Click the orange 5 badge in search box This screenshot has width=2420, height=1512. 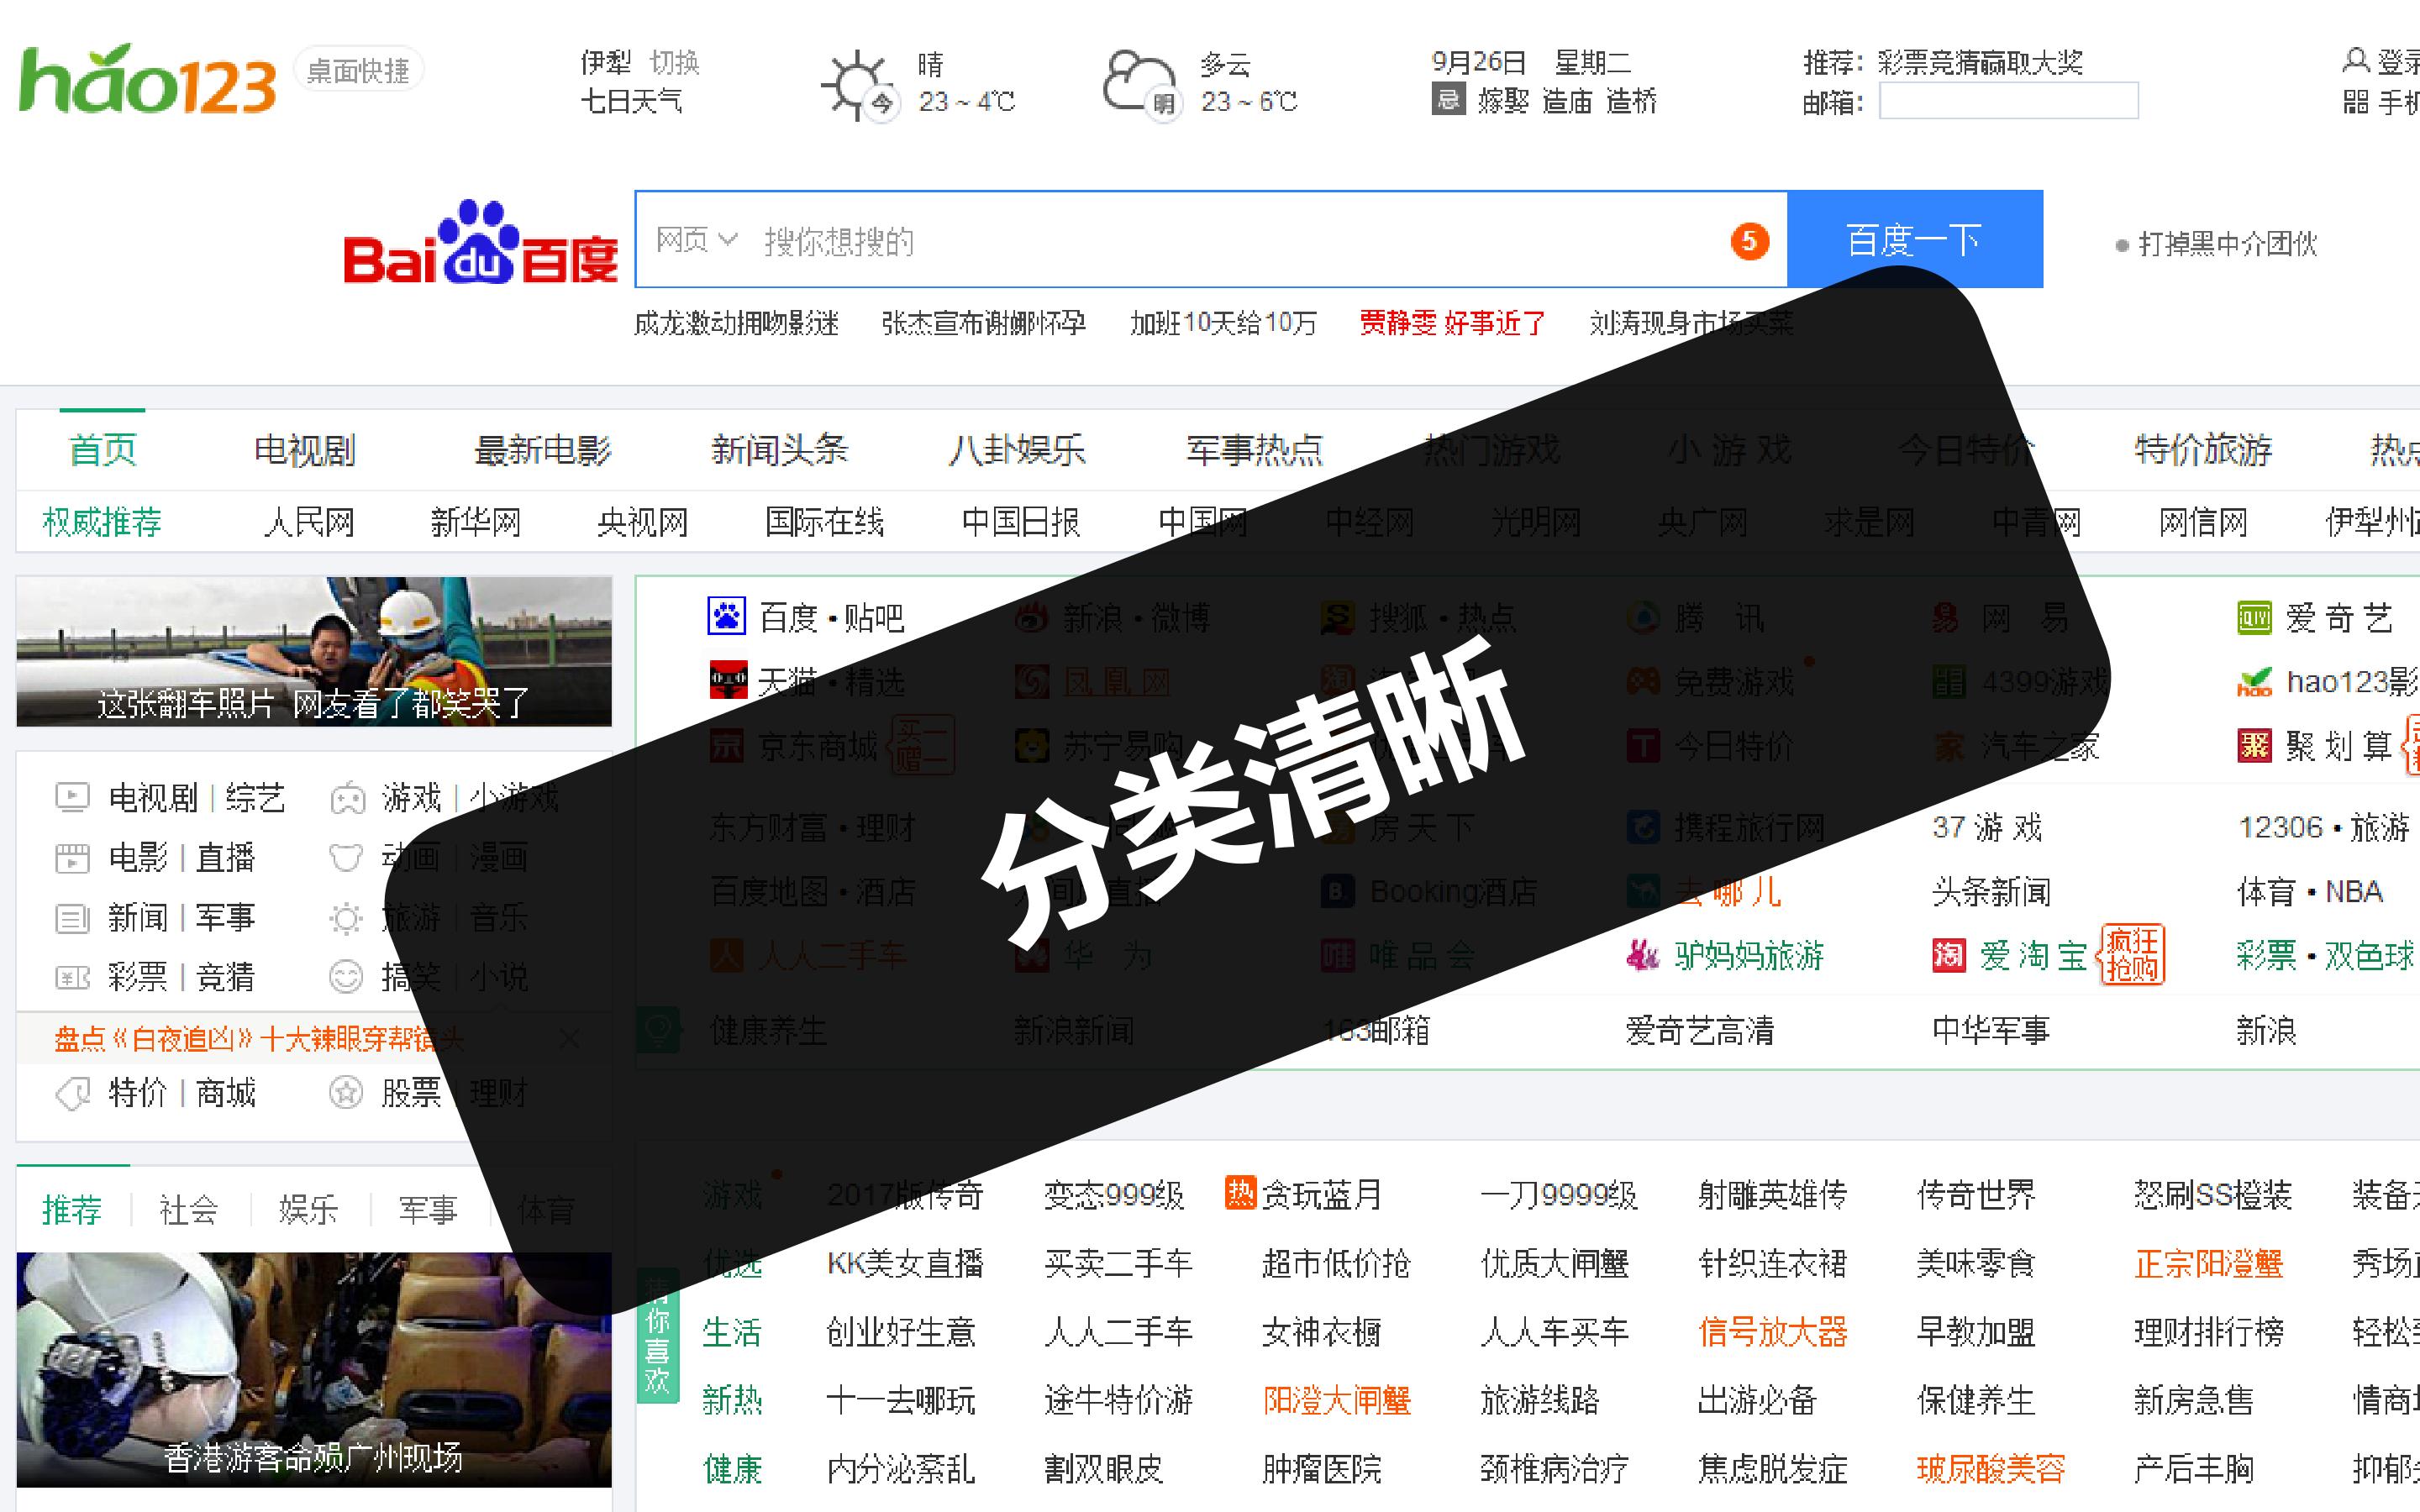coord(1749,241)
